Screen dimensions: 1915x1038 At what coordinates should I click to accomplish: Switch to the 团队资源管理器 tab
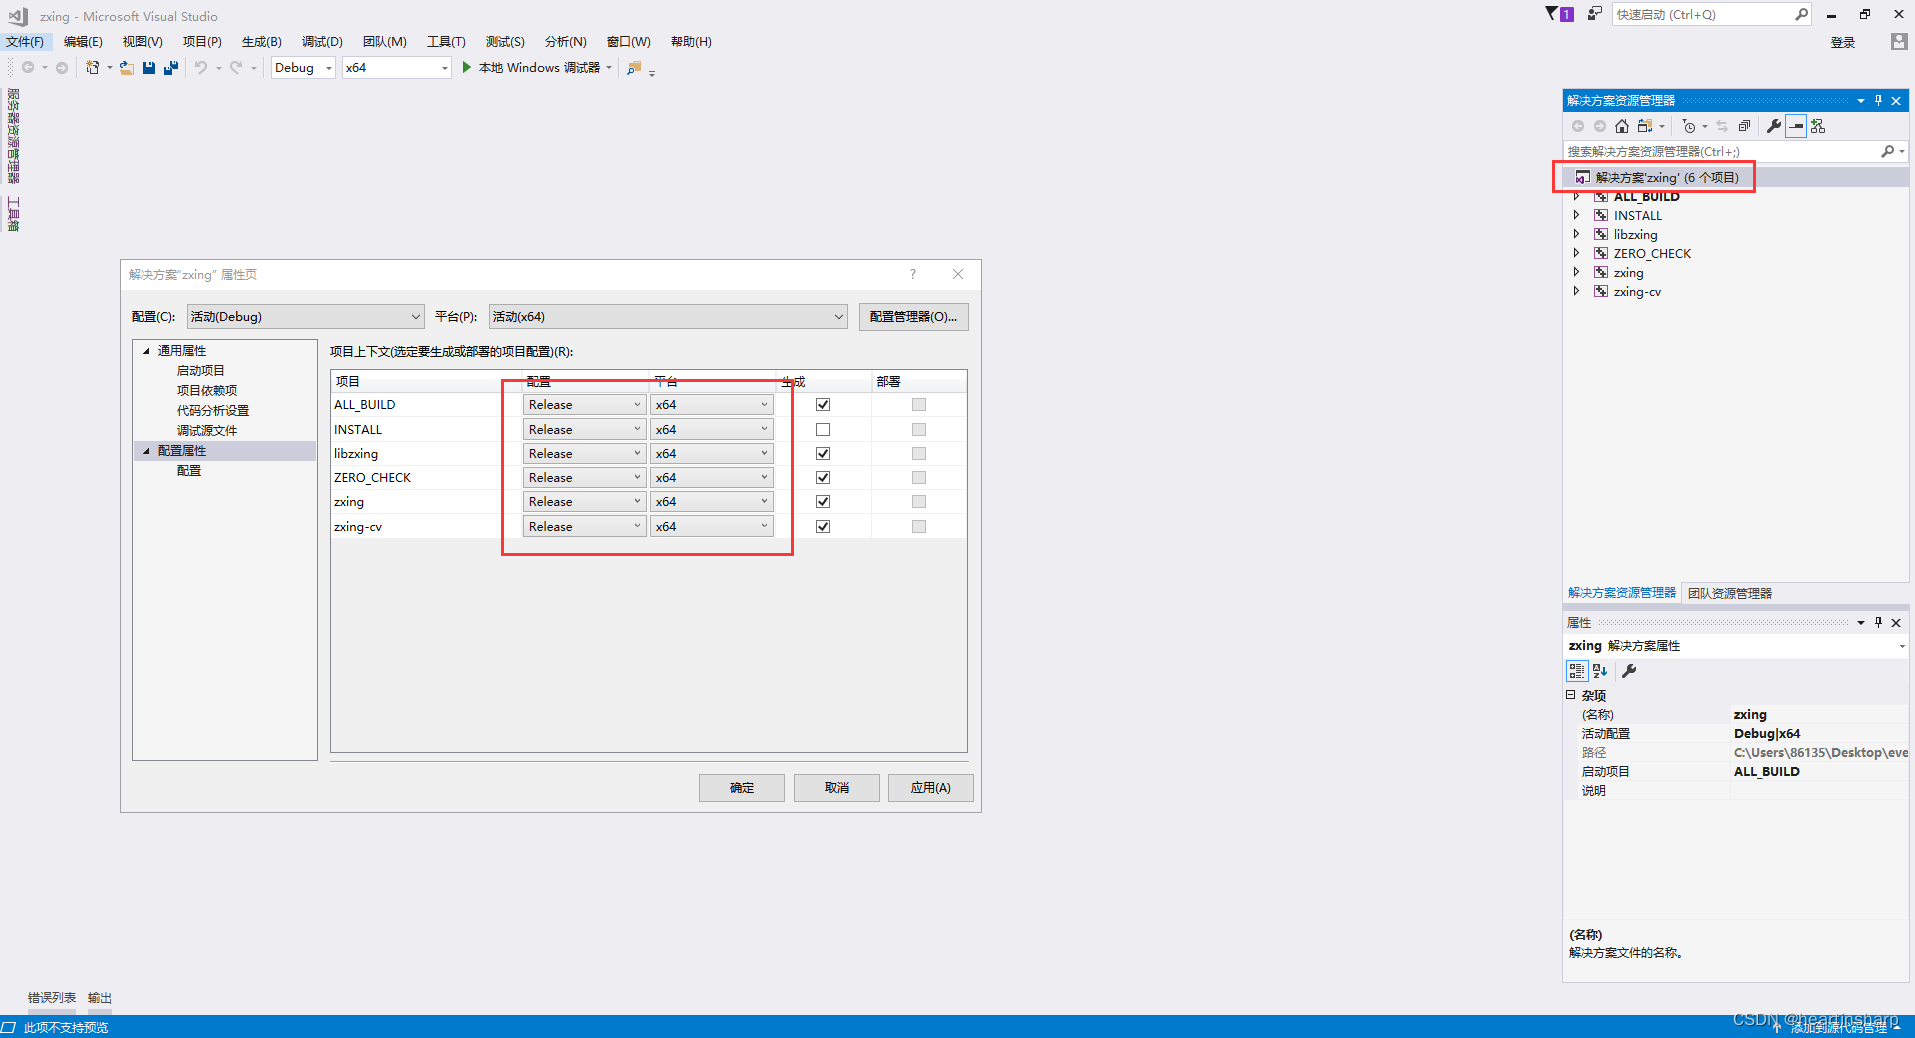(1729, 592)
